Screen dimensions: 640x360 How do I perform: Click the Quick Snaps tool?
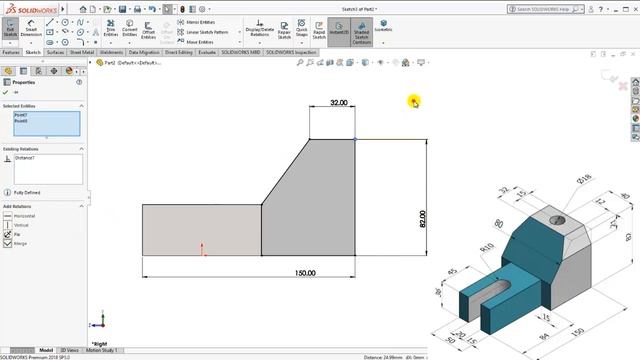coord(302,27)
